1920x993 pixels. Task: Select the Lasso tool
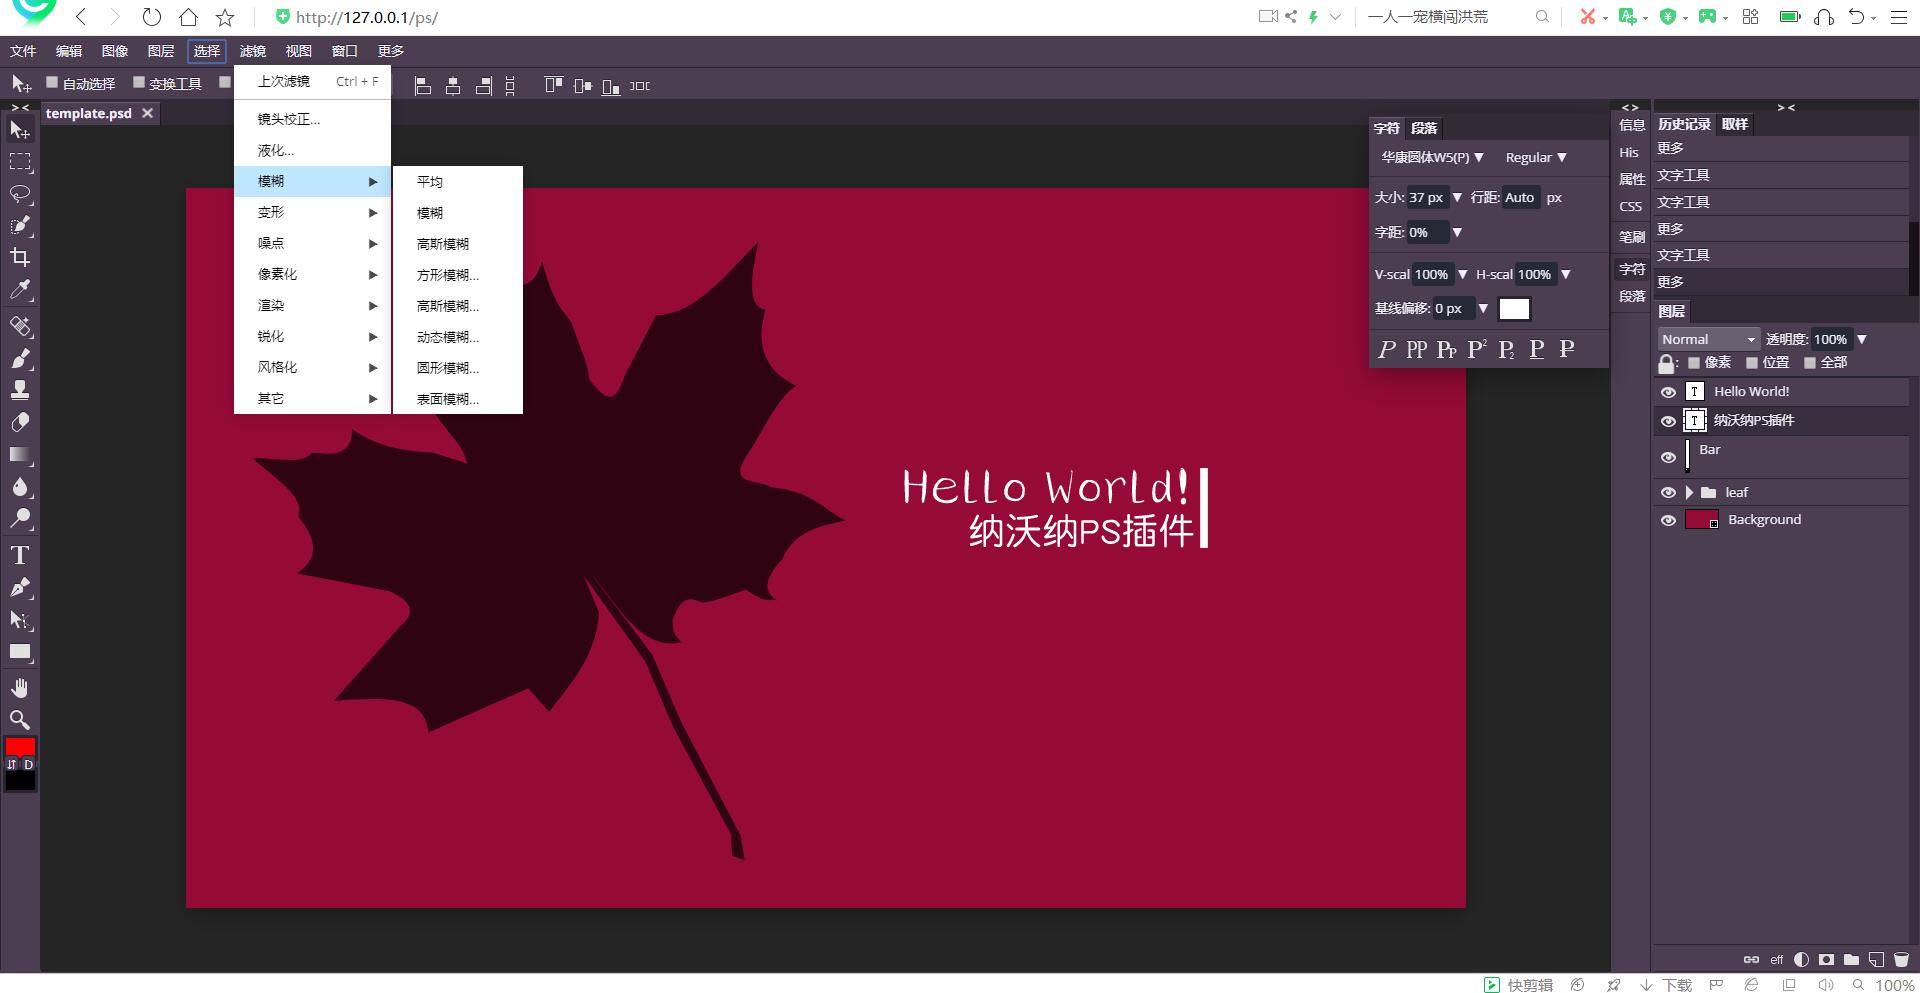click(x=20, y=194)
